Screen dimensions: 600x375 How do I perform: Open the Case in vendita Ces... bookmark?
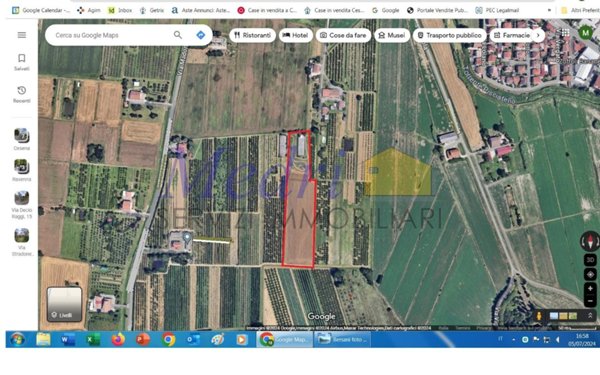(x=334, y=10)
